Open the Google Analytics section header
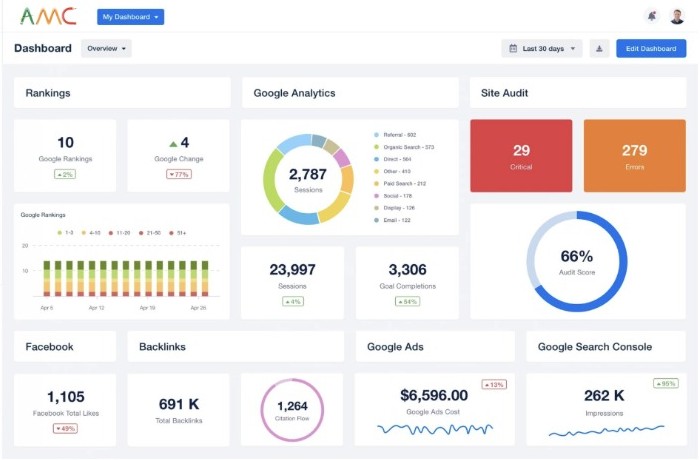700x460 pixels. click(350, 93)
